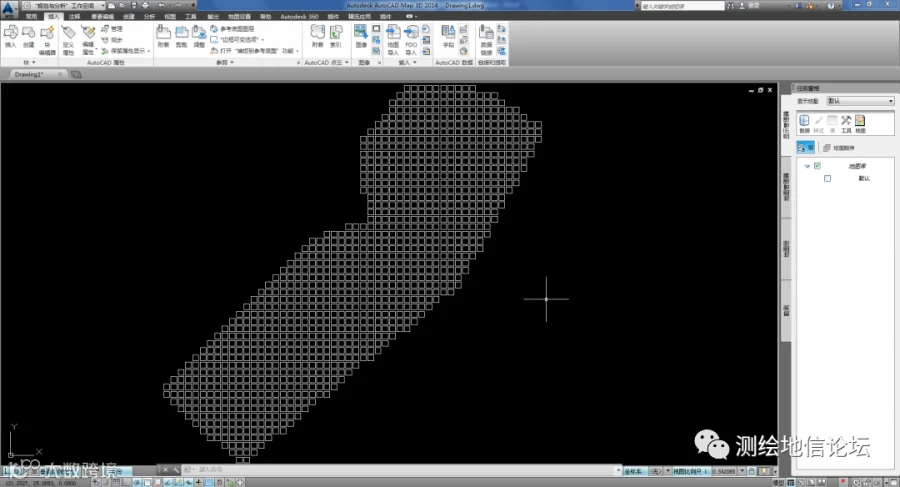Click Underlay Layers (参考底图图层) button

pyautogui.click(x=232, y=28)
